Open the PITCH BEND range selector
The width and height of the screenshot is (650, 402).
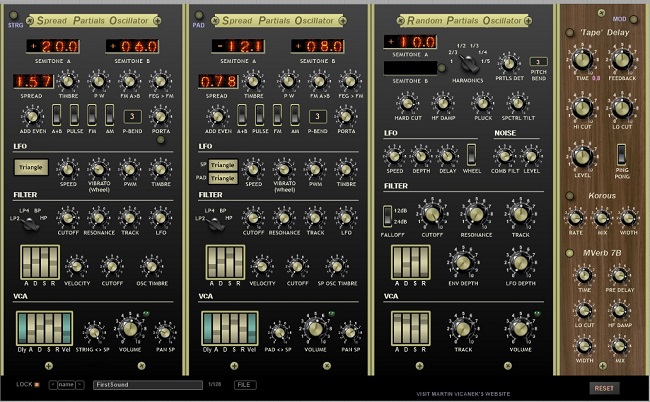(x=538, y=63)
